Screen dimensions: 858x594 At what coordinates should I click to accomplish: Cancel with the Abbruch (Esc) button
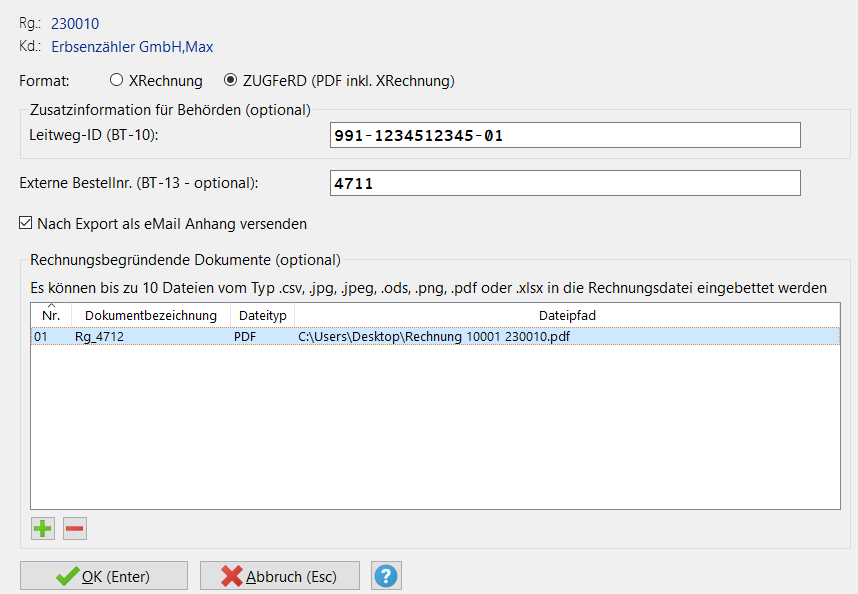tap(279, 576)
